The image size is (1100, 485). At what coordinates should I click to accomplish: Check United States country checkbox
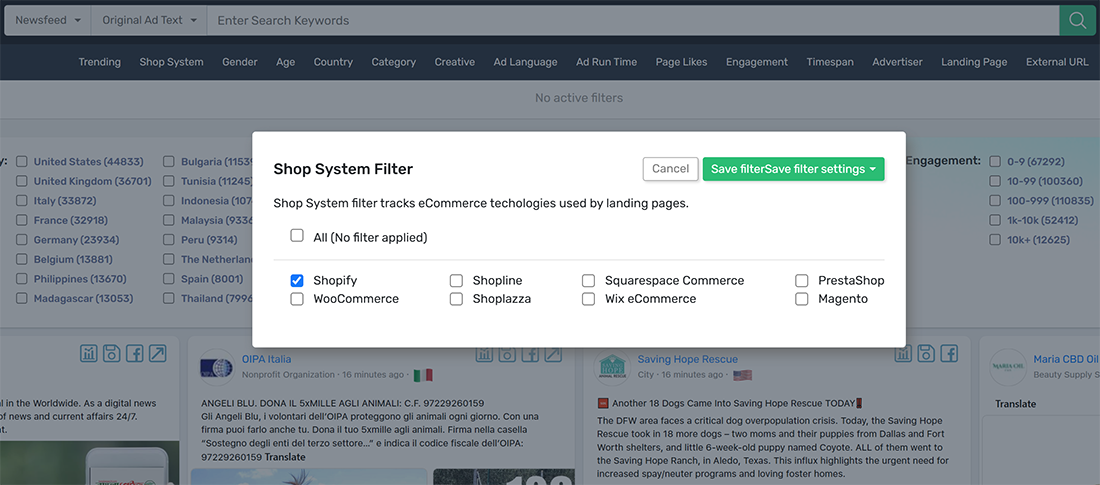pyautogui.click(x=22, y=161)
